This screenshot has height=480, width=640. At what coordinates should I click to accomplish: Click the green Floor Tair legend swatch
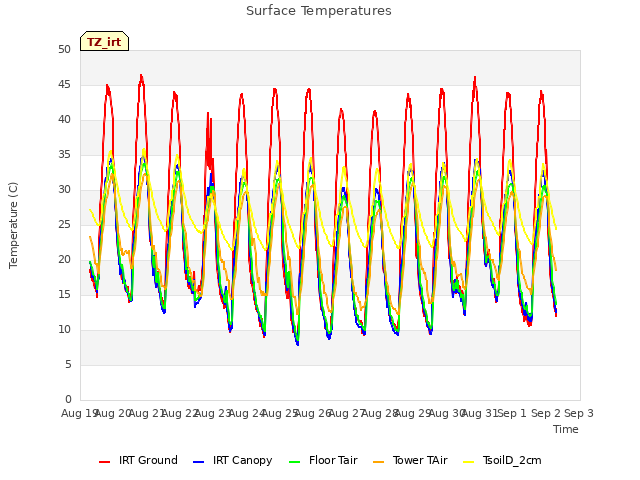(x=295, y=462)
